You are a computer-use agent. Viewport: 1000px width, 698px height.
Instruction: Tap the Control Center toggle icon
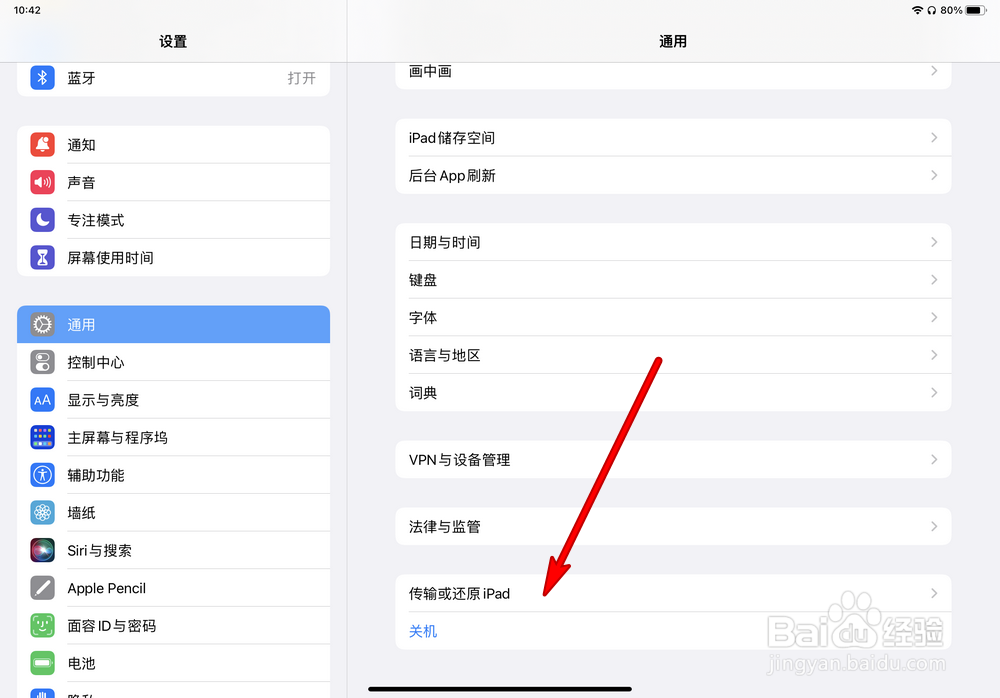click(42, 362)
